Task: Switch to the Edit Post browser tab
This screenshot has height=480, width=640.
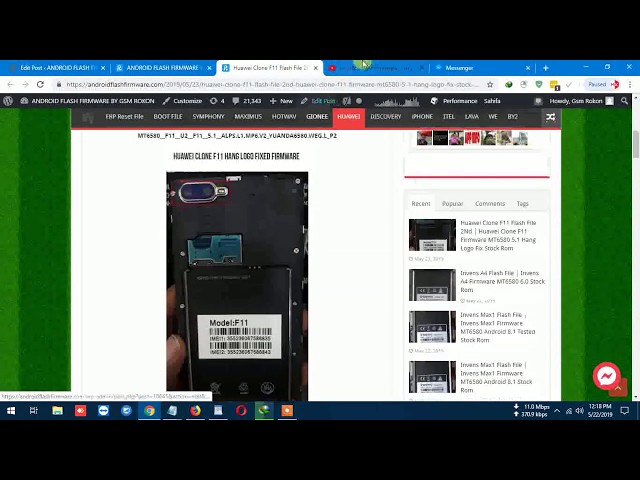Action: click(56, 68)
